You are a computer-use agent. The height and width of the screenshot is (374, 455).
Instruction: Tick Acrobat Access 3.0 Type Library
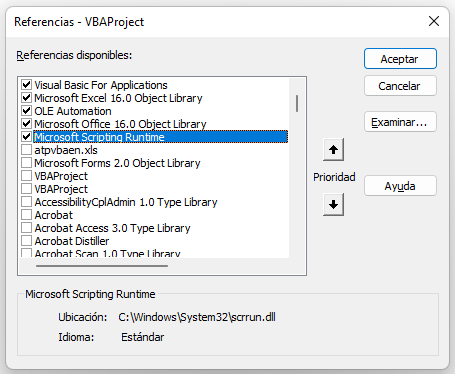pyautogui.click(x=26, y=228)
